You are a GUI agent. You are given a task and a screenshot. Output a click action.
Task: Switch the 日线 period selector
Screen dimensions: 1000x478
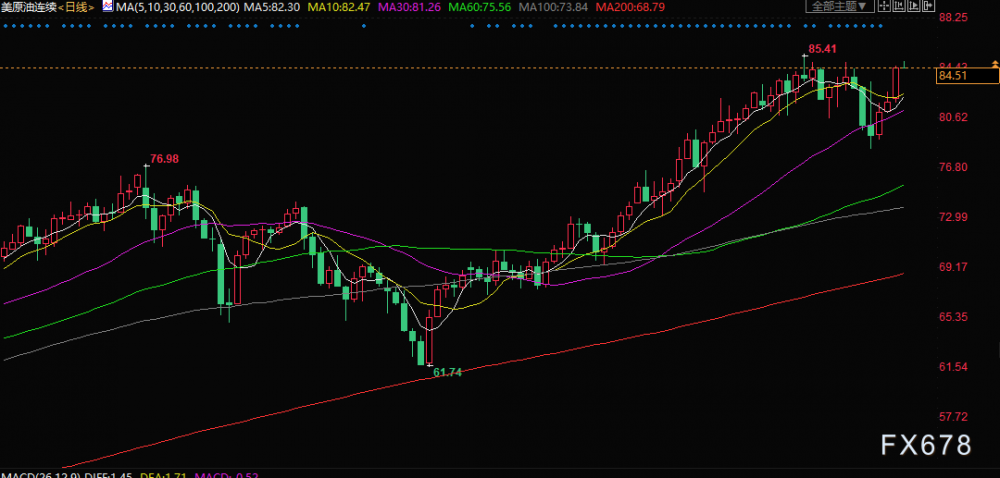point(76,7)
